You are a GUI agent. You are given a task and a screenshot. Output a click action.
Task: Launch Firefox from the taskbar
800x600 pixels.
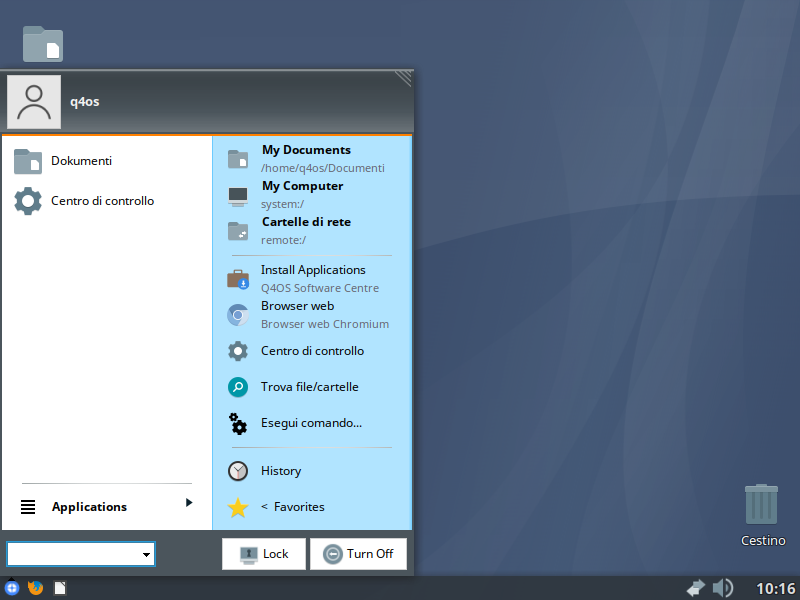pos(35,588)
